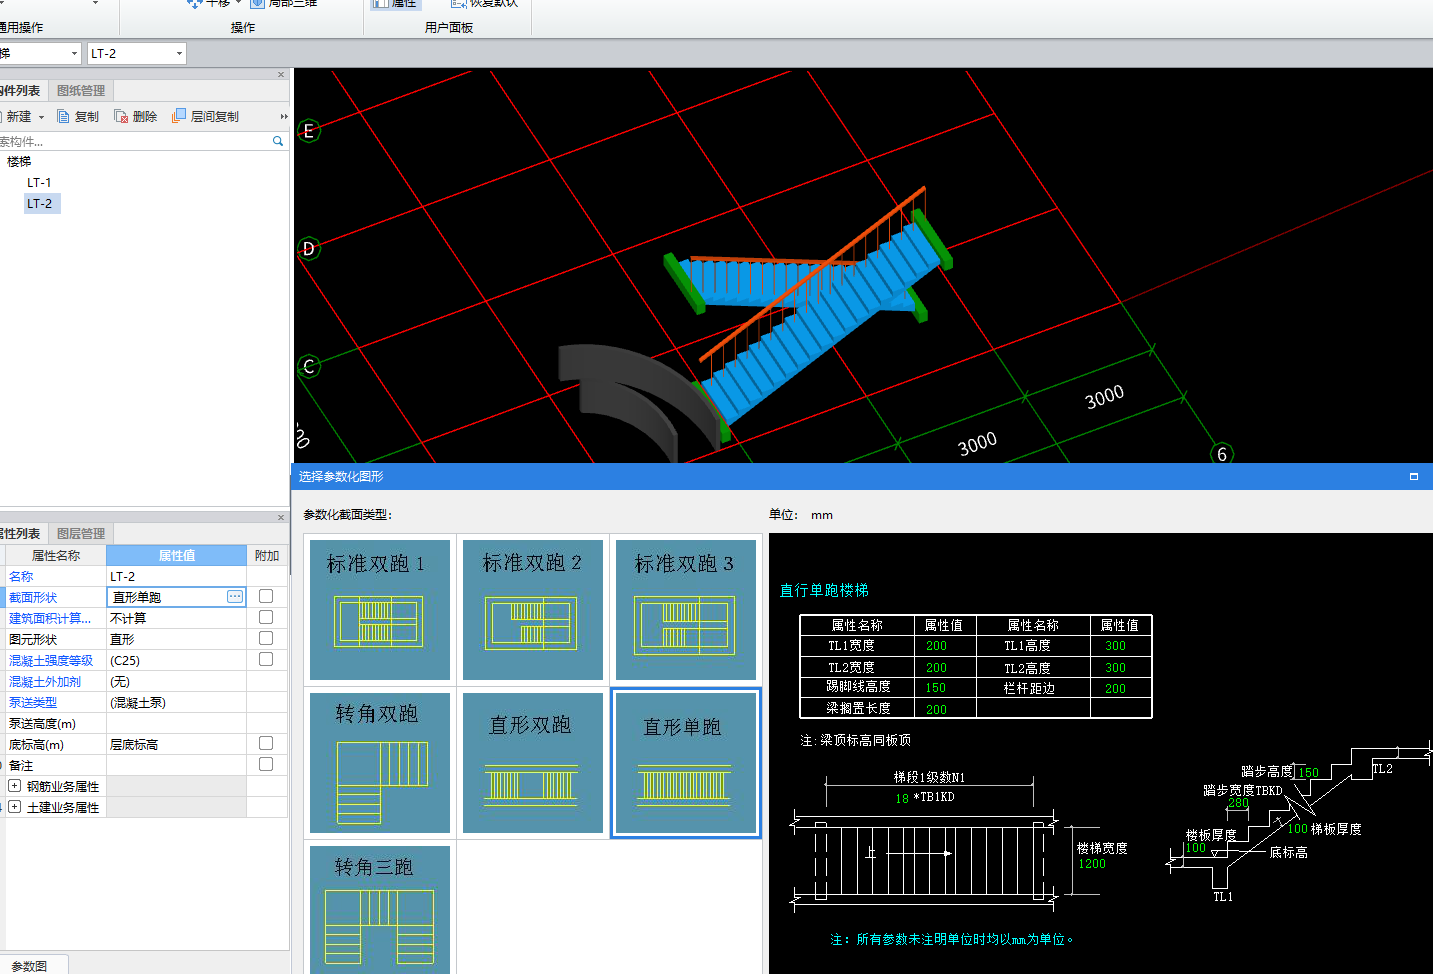Open the 新建 dropdown arrow

(x=41, y=117)
